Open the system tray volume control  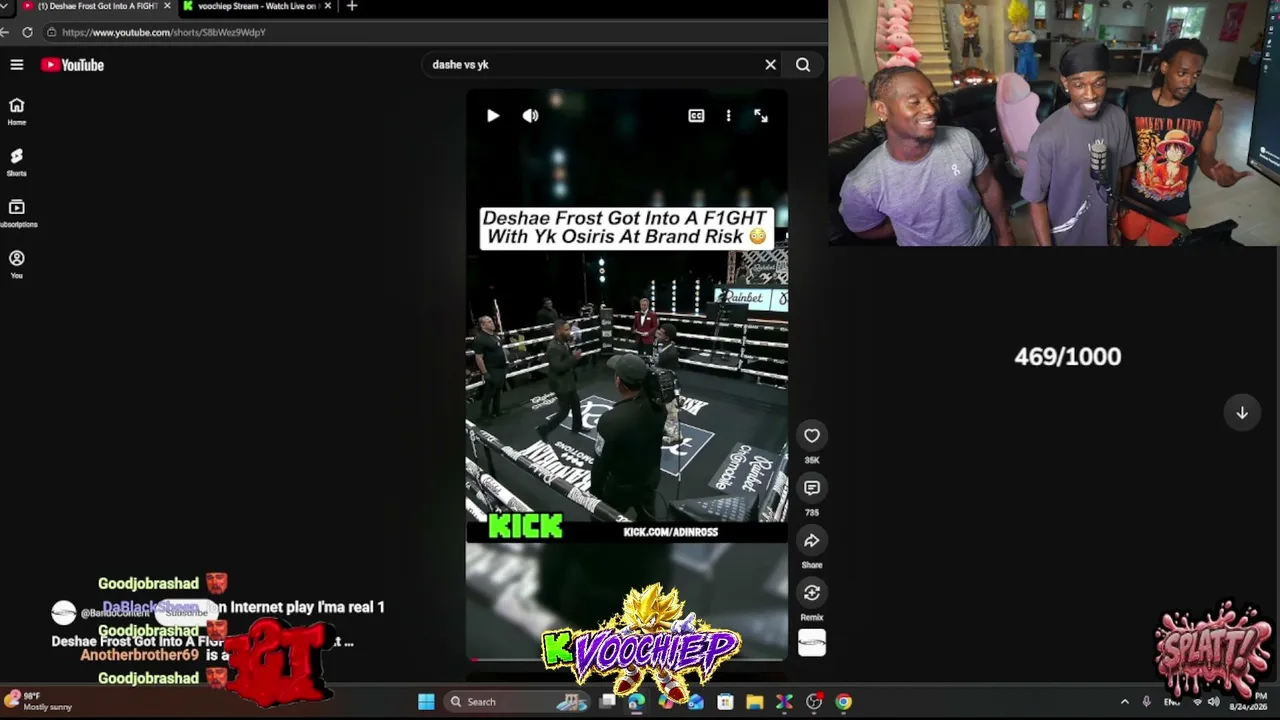(x=1213, y=702)
